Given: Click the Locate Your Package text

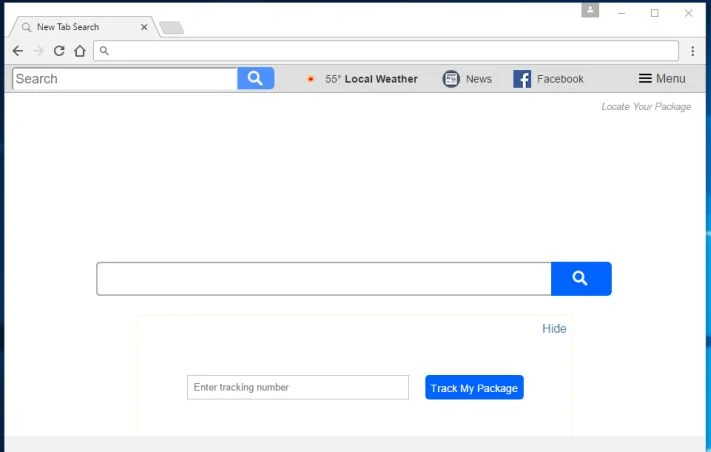Looking at the screenshot, I should click(646, 107).
